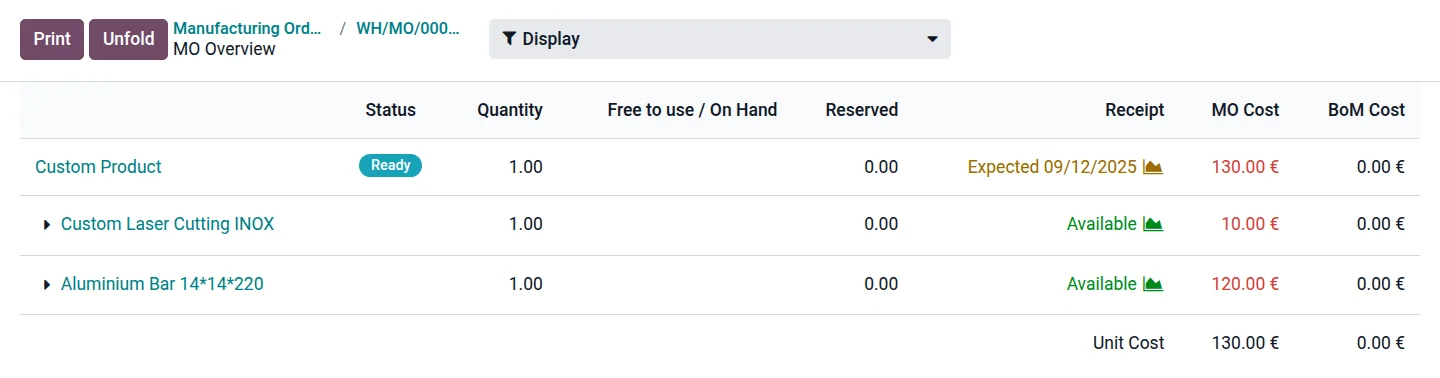
Task: Open forecast icon for Custom Laser Cutting INOX
Action: tap(1153, 225)
